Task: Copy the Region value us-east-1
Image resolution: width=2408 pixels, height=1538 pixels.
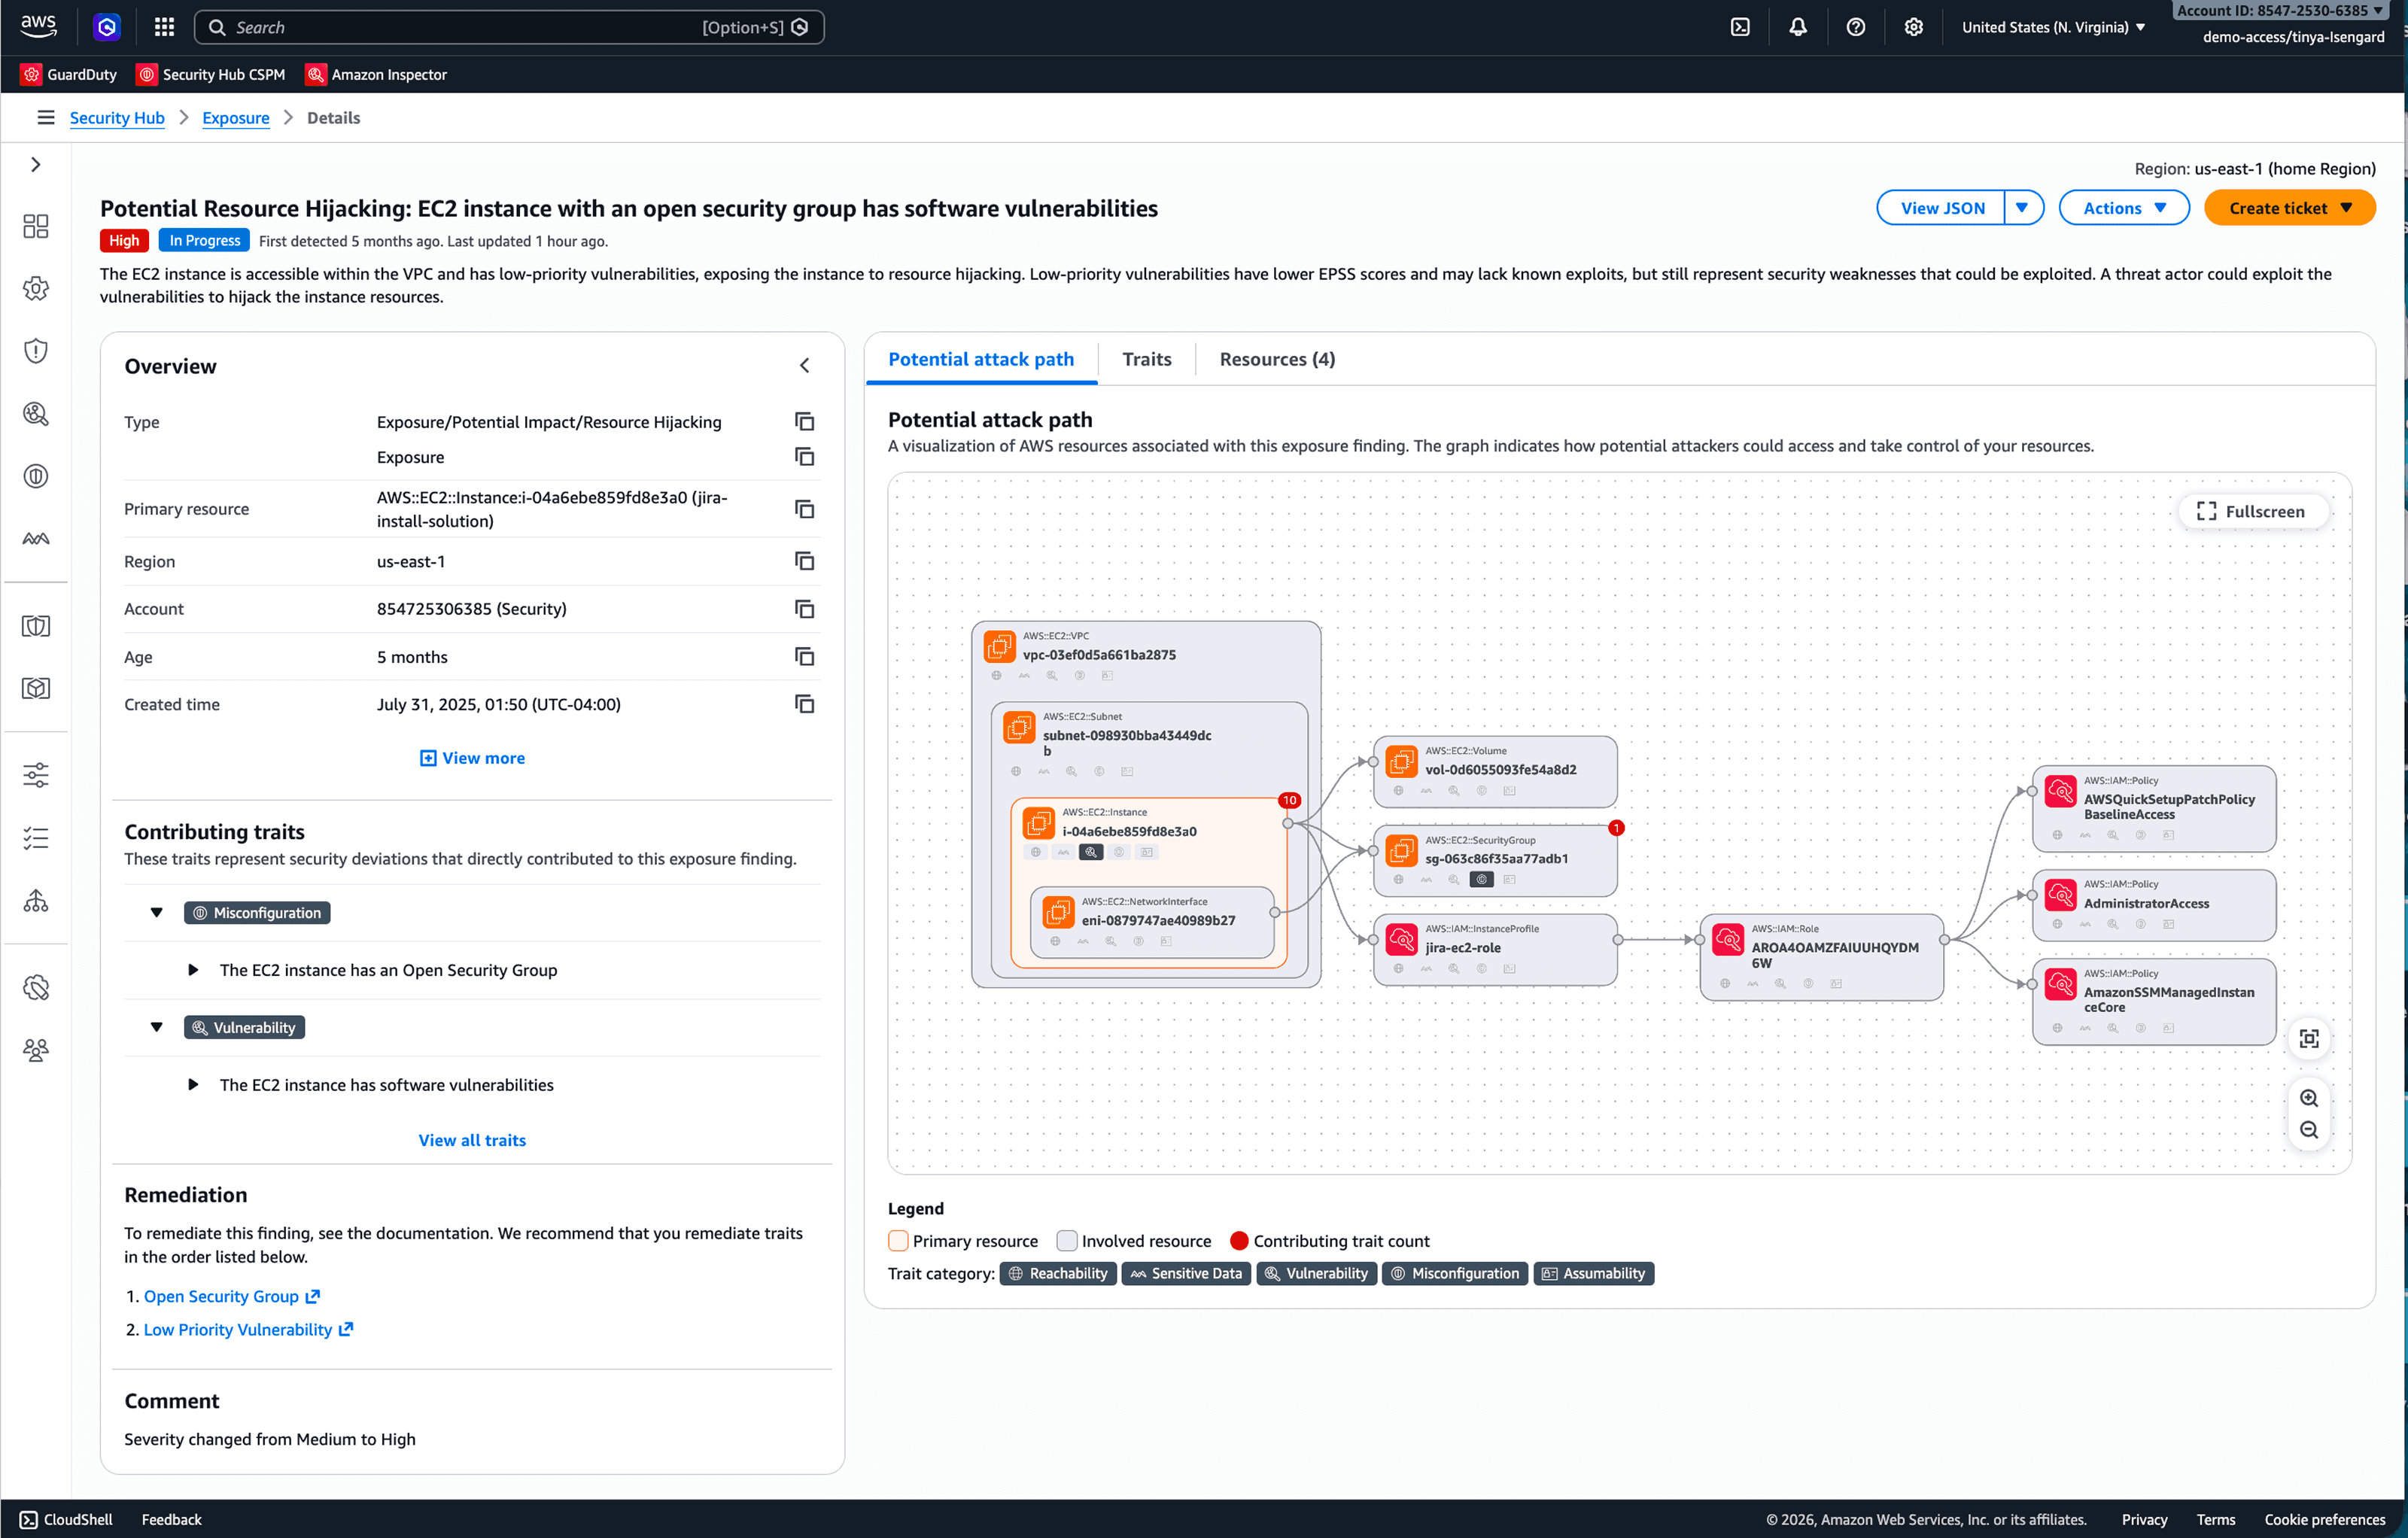Action: [804, 561]
